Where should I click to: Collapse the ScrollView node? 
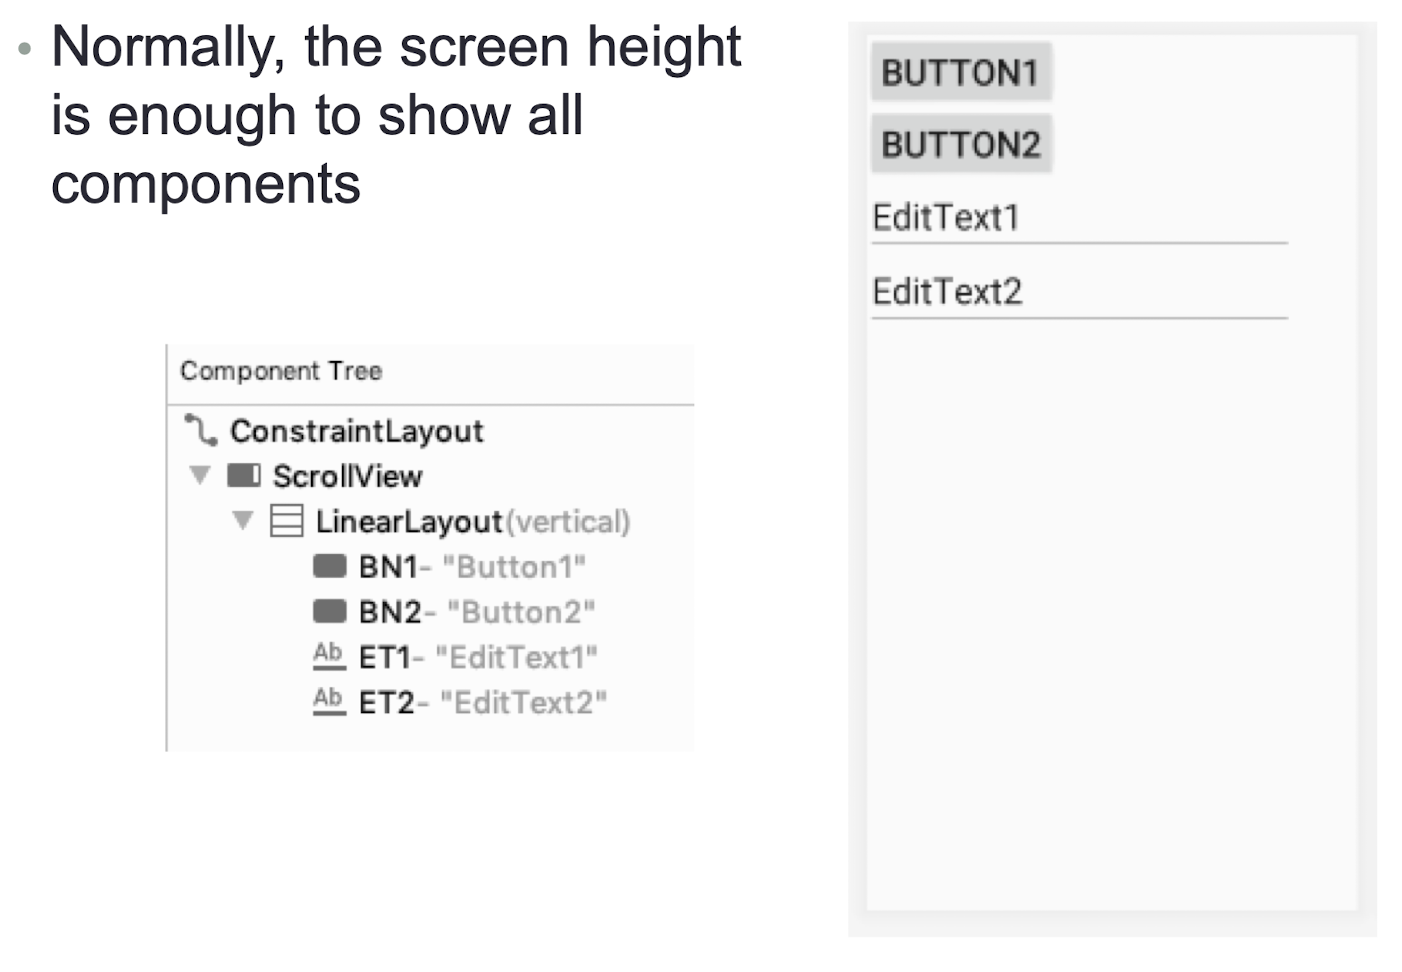pyautogui.click(x=200, y=475)
